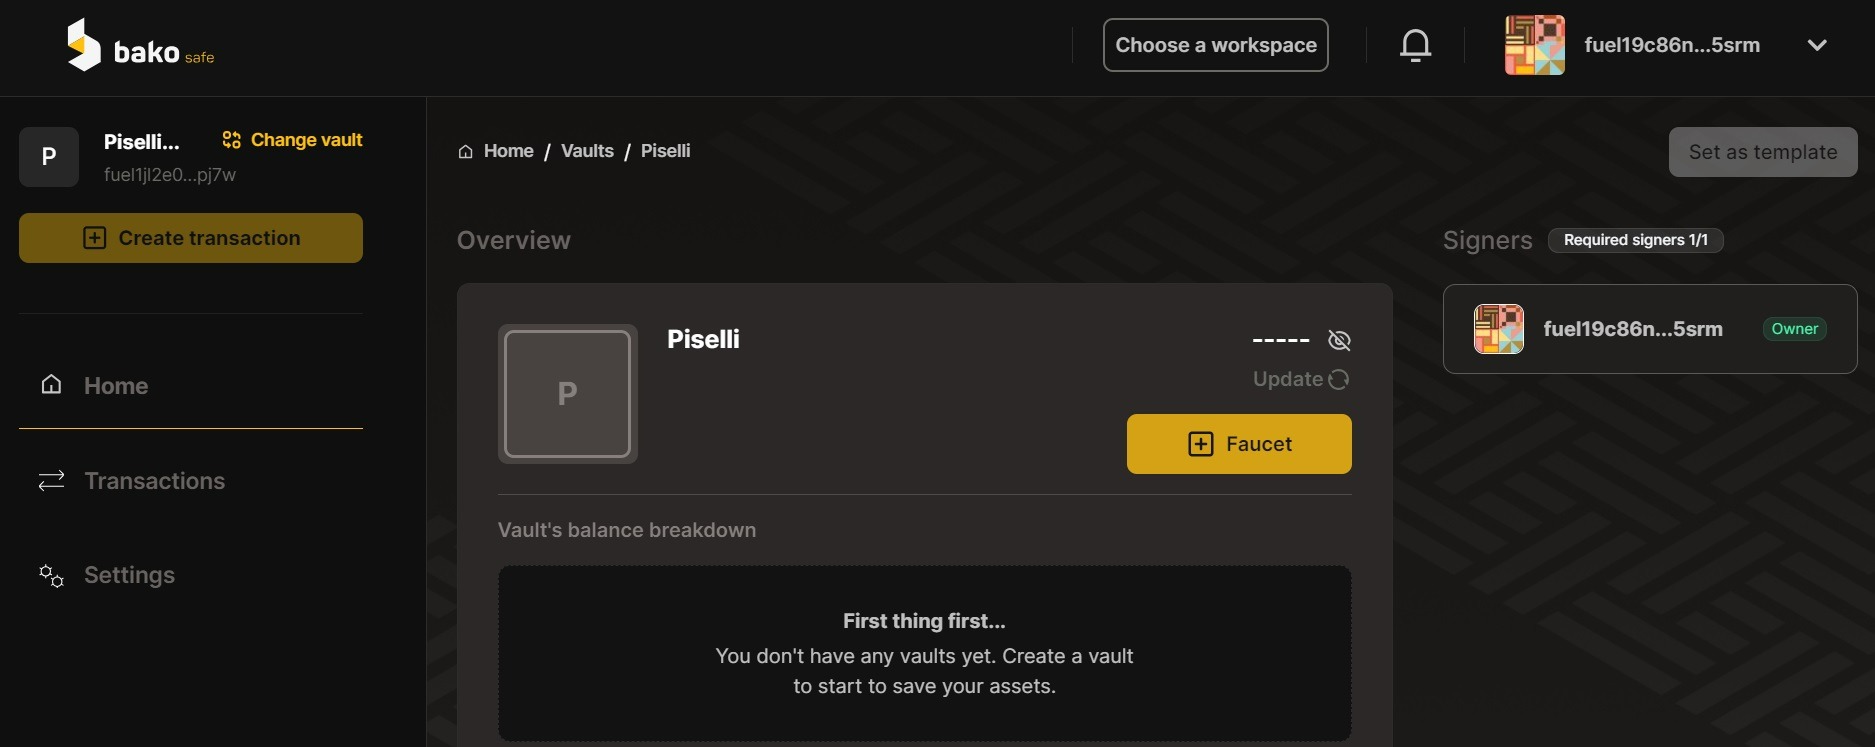Viewport: 1875px width, 747px height.
Task: Toggle balance visibility eye icon
Action: coord(1339,340)
